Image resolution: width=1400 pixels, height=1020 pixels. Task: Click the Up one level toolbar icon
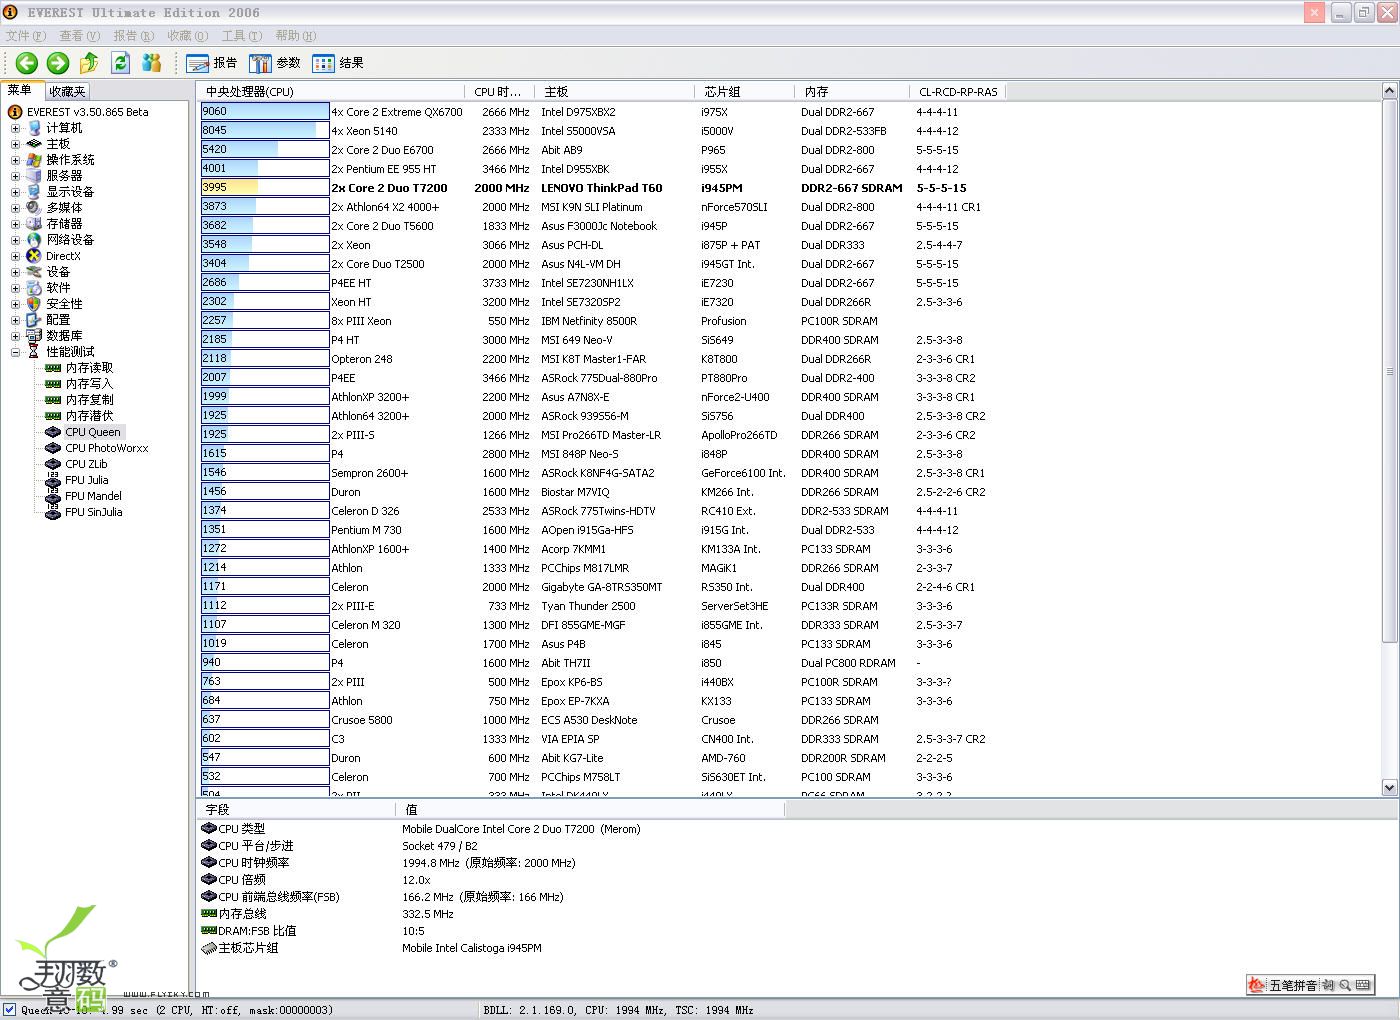89,63
